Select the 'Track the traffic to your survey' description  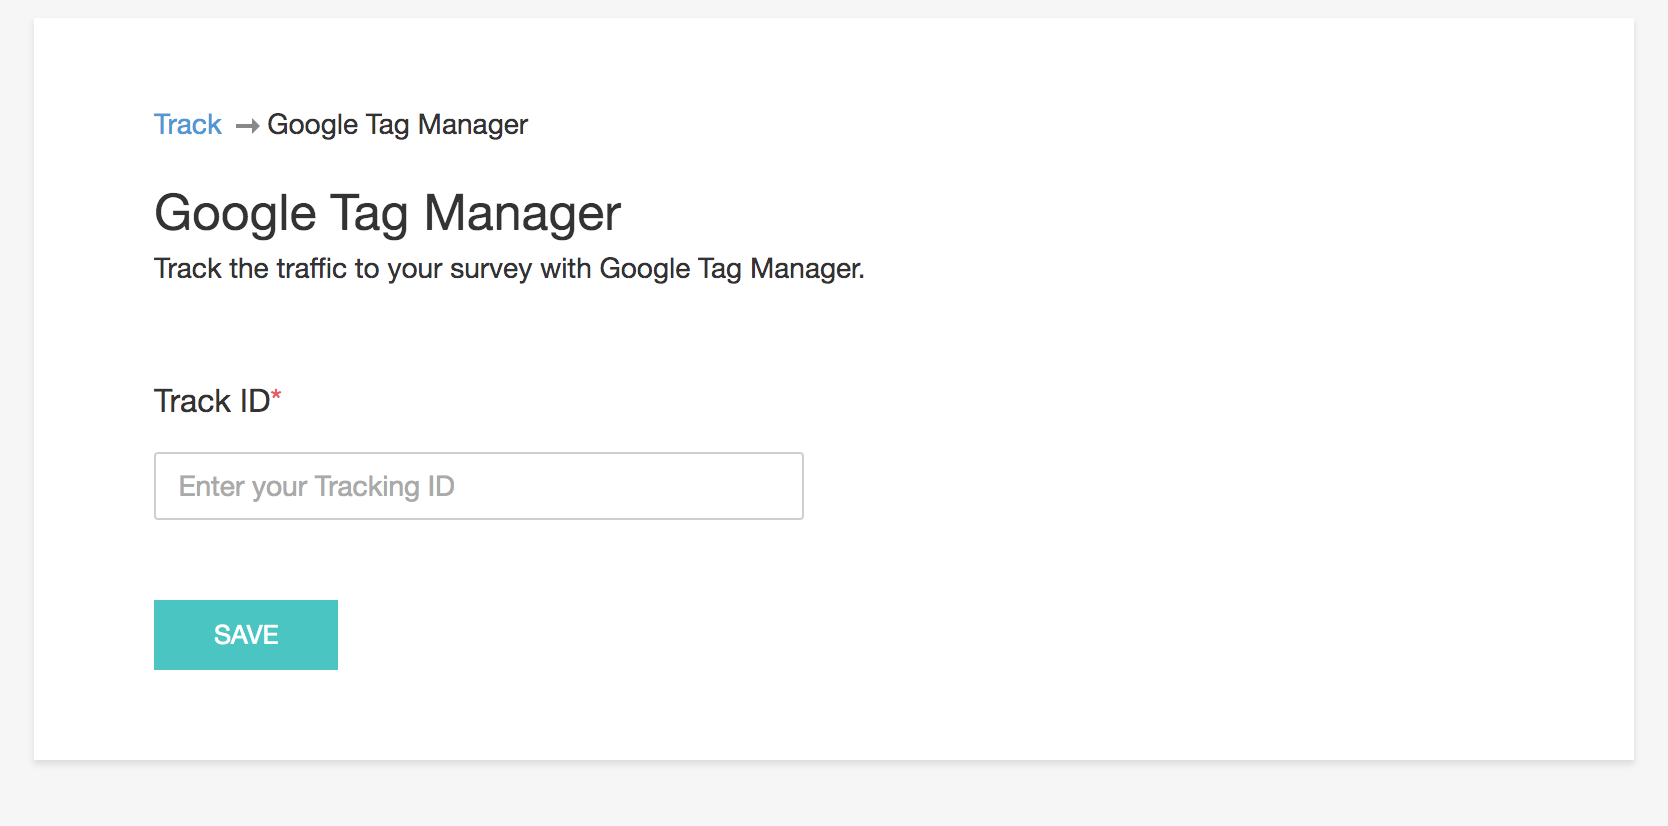[509, 268]
